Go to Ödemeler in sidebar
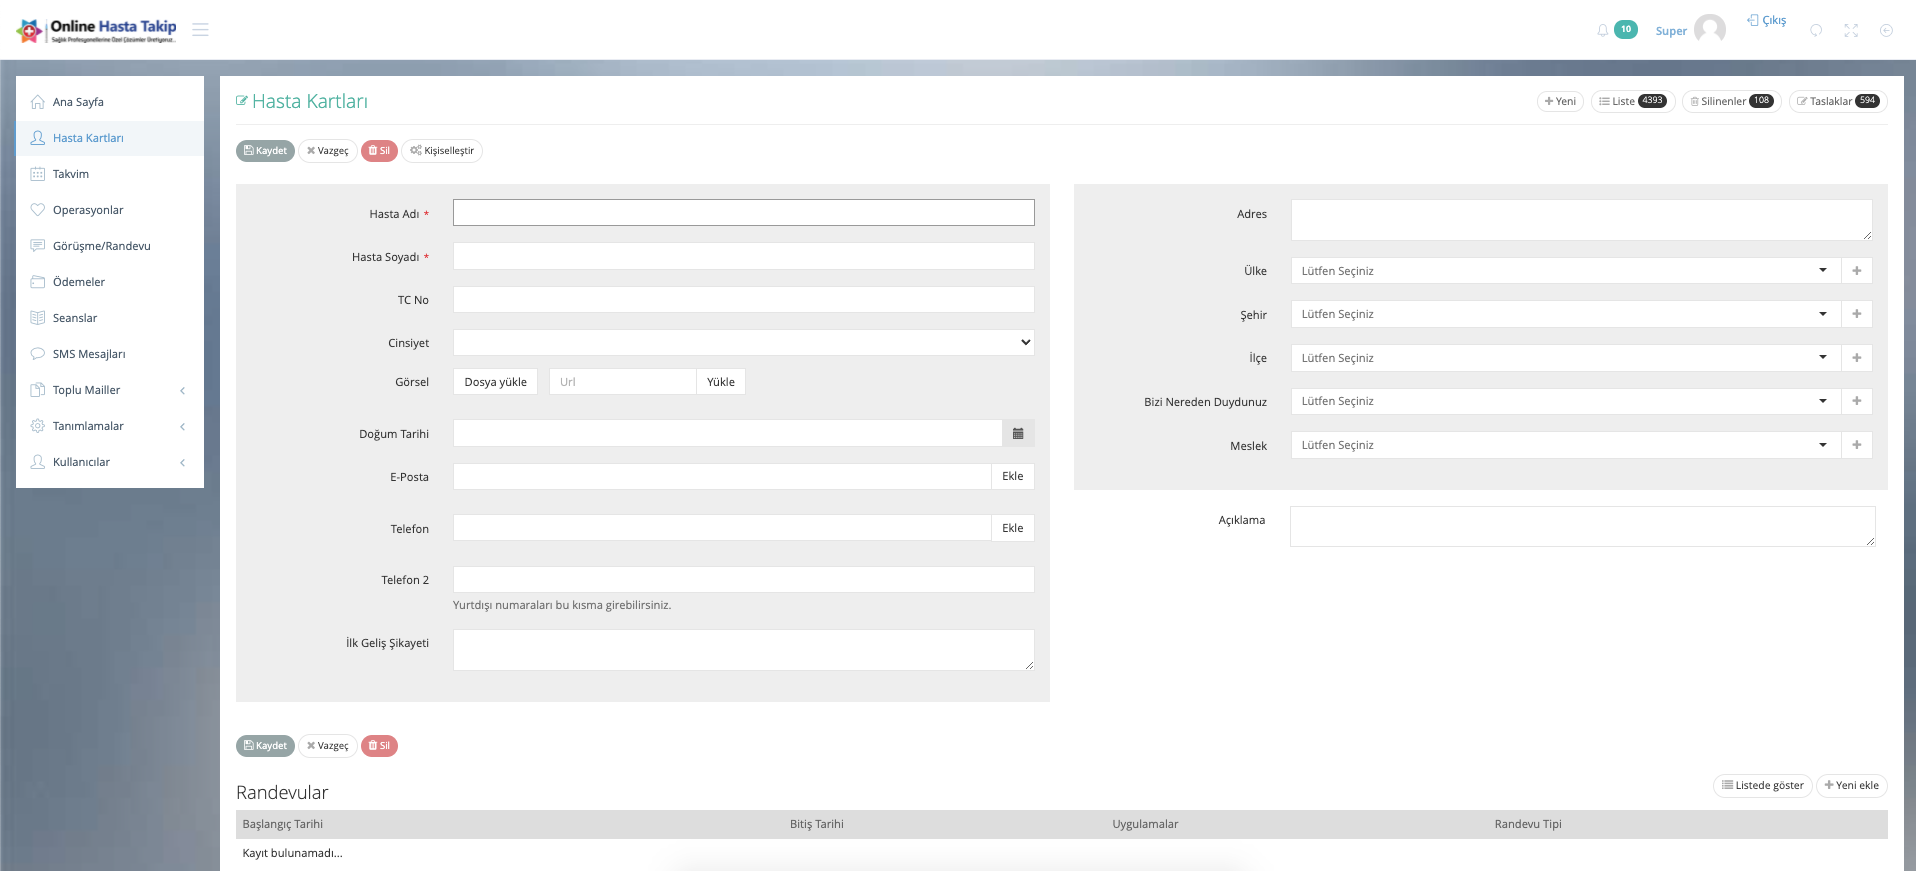The width and height of the screenshot is (1916, 871). [x=79, y=282]
